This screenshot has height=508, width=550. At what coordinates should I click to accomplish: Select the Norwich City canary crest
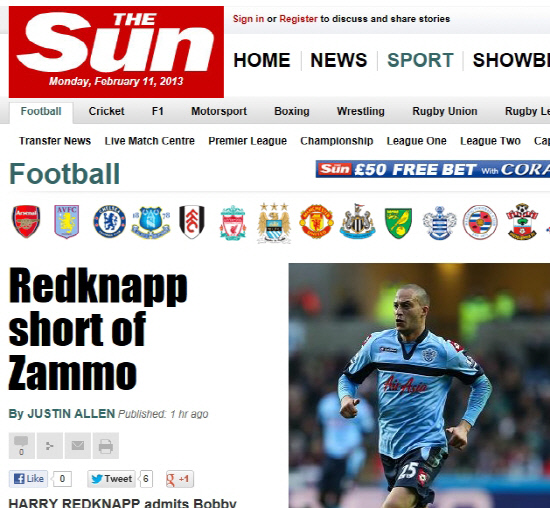click(398, 223)
